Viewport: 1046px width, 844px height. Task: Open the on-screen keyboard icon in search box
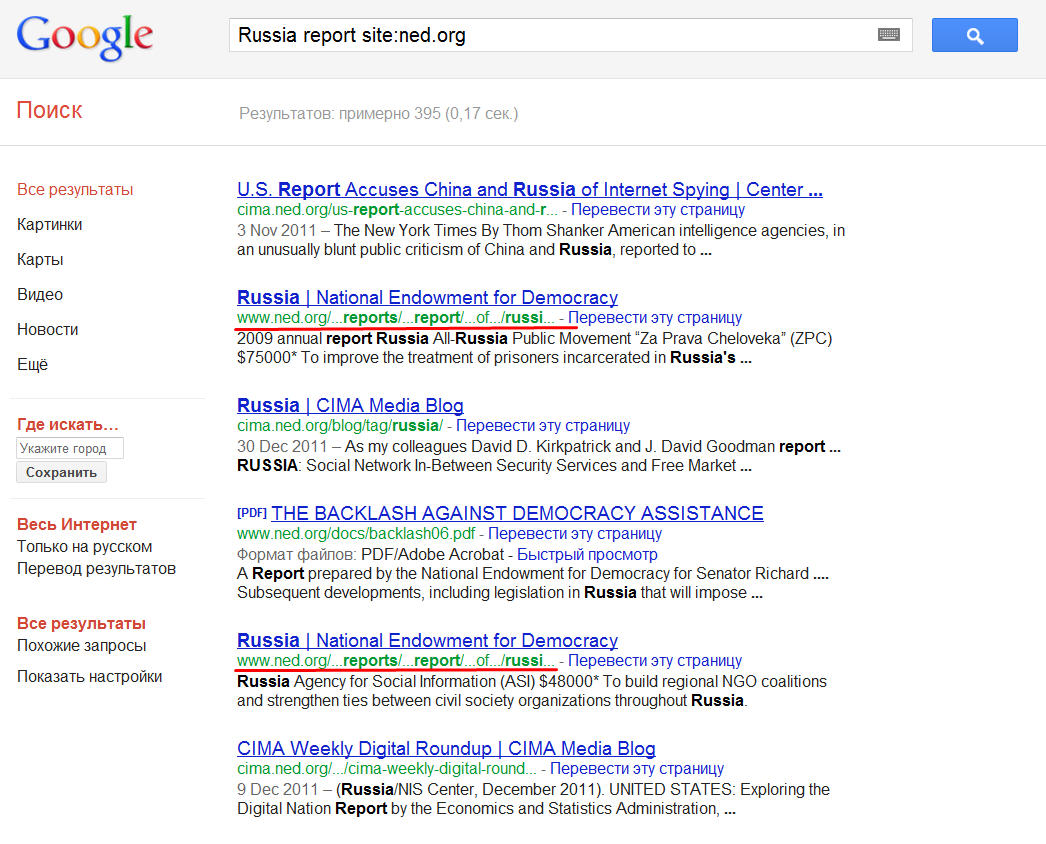889,35
